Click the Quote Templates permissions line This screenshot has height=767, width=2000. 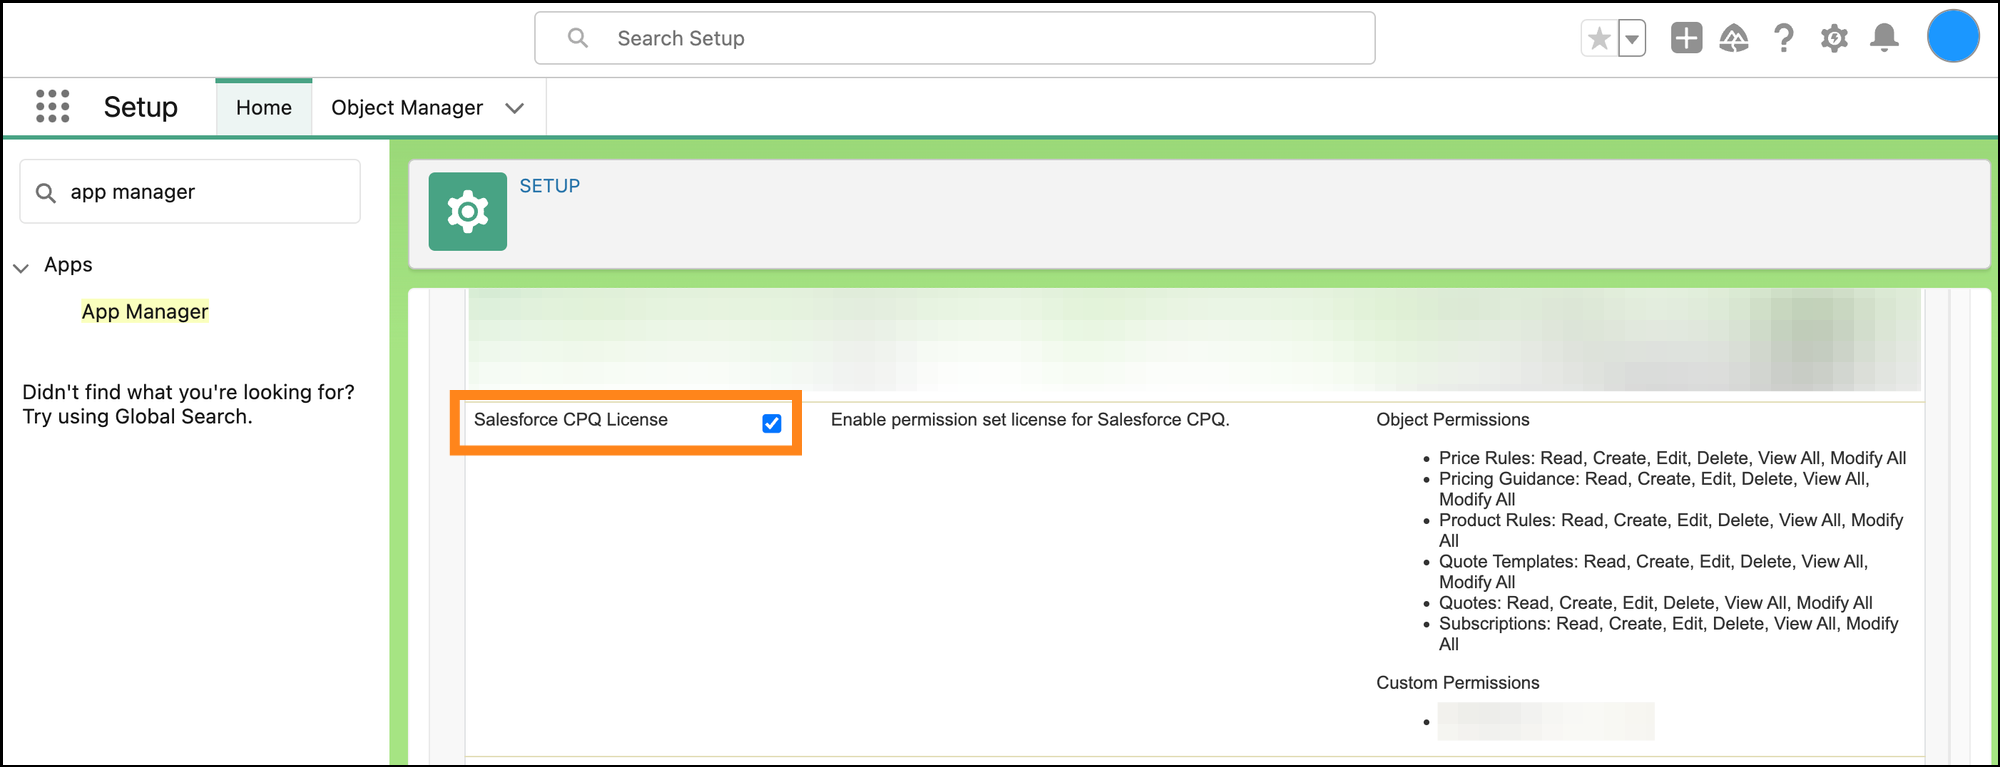(1653, 571)
